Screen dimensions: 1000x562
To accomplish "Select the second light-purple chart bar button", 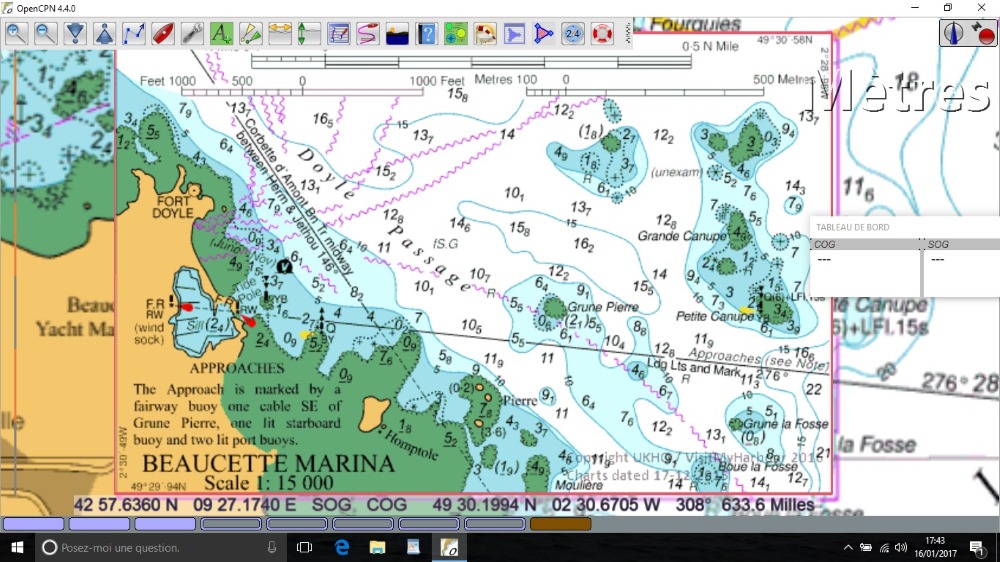I will (99, 524).
